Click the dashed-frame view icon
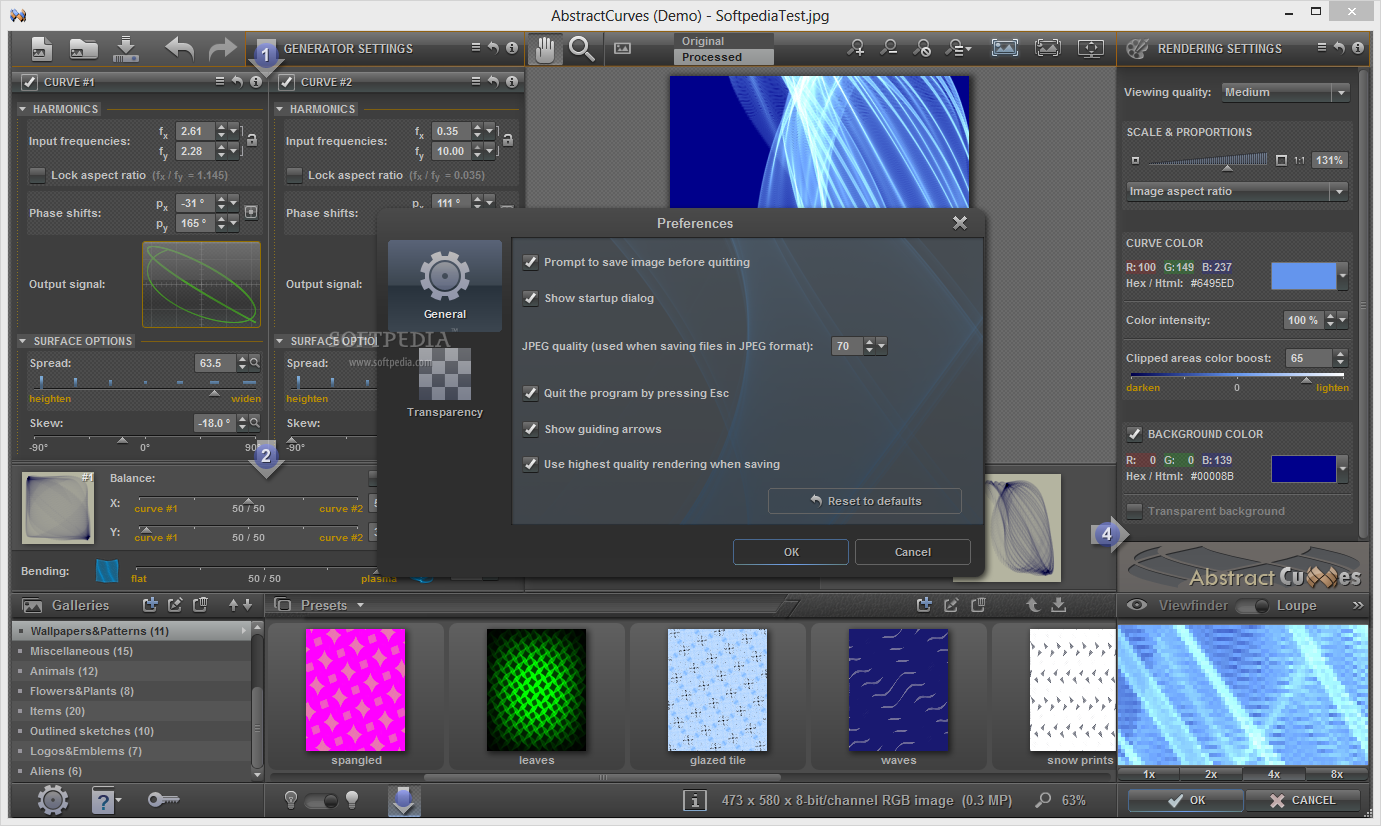The width and height of the screenshot is (1381, 826). coord(1047,47)
